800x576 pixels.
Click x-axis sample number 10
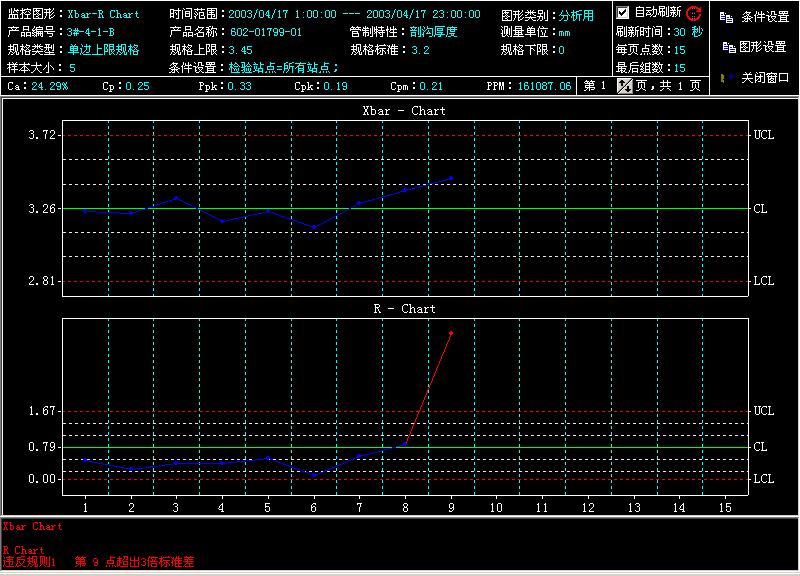(496, 508)
